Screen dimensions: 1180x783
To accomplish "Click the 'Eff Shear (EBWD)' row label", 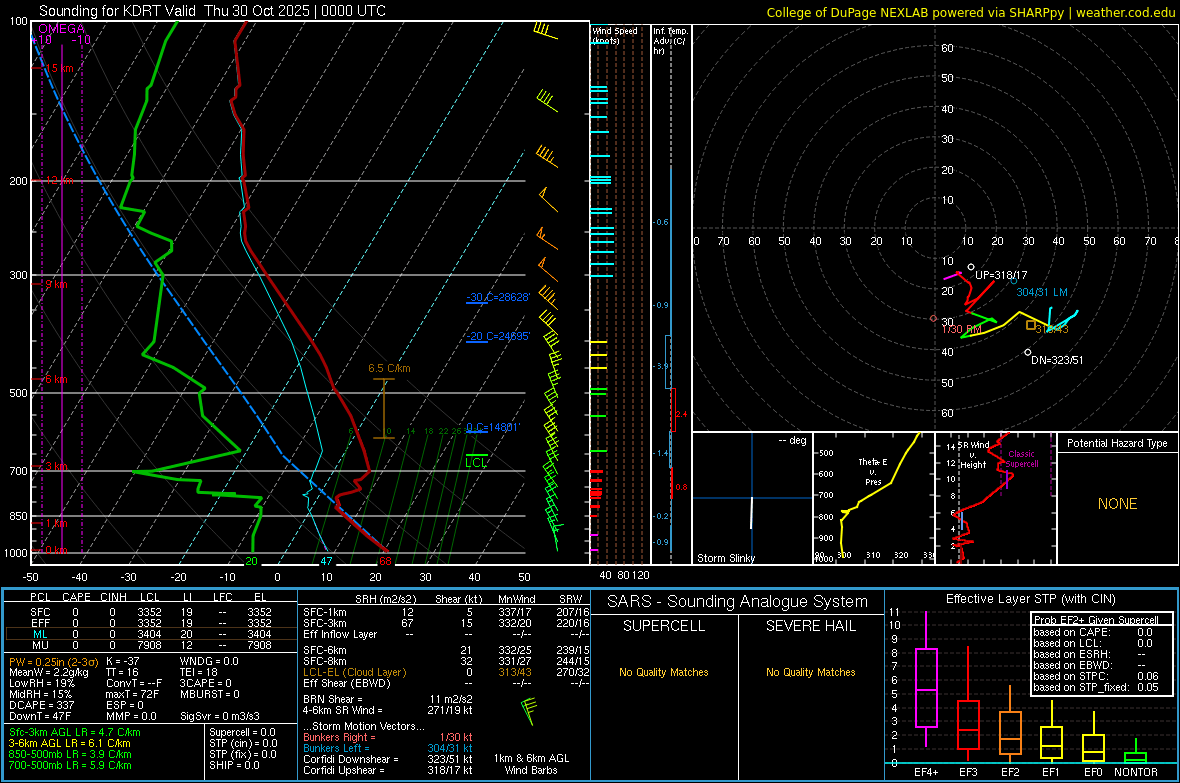I will click(x=347, y=684).
